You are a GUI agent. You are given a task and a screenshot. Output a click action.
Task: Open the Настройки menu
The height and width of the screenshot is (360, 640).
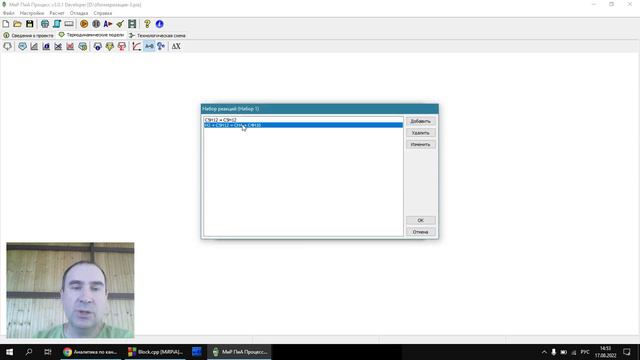tap(32, 13)
